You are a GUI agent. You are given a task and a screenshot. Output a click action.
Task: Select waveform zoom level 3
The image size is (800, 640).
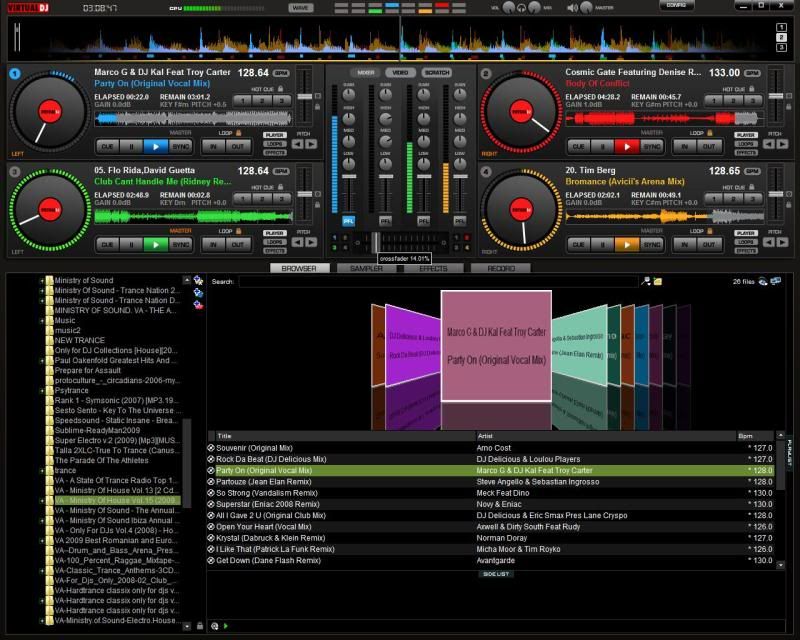coord(781,47)
